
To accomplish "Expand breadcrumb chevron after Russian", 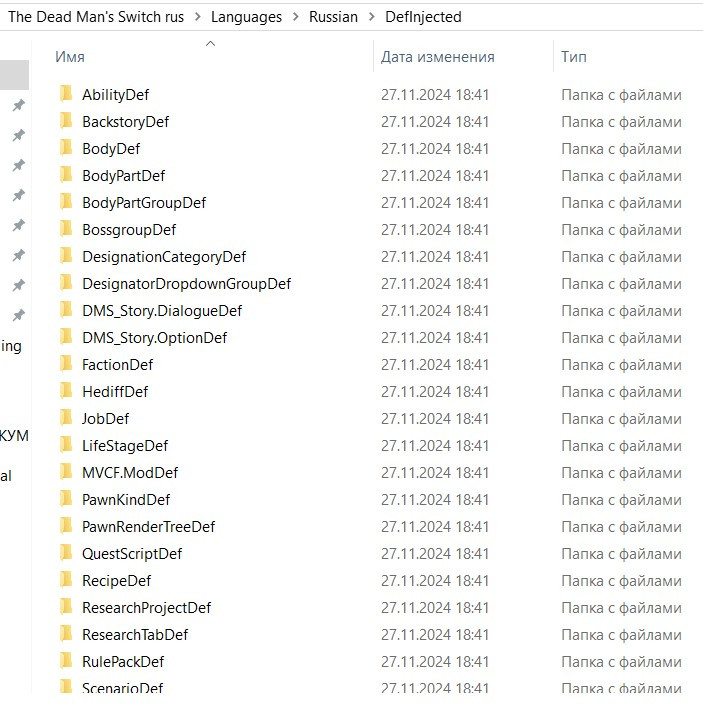I will click(372, 17).
